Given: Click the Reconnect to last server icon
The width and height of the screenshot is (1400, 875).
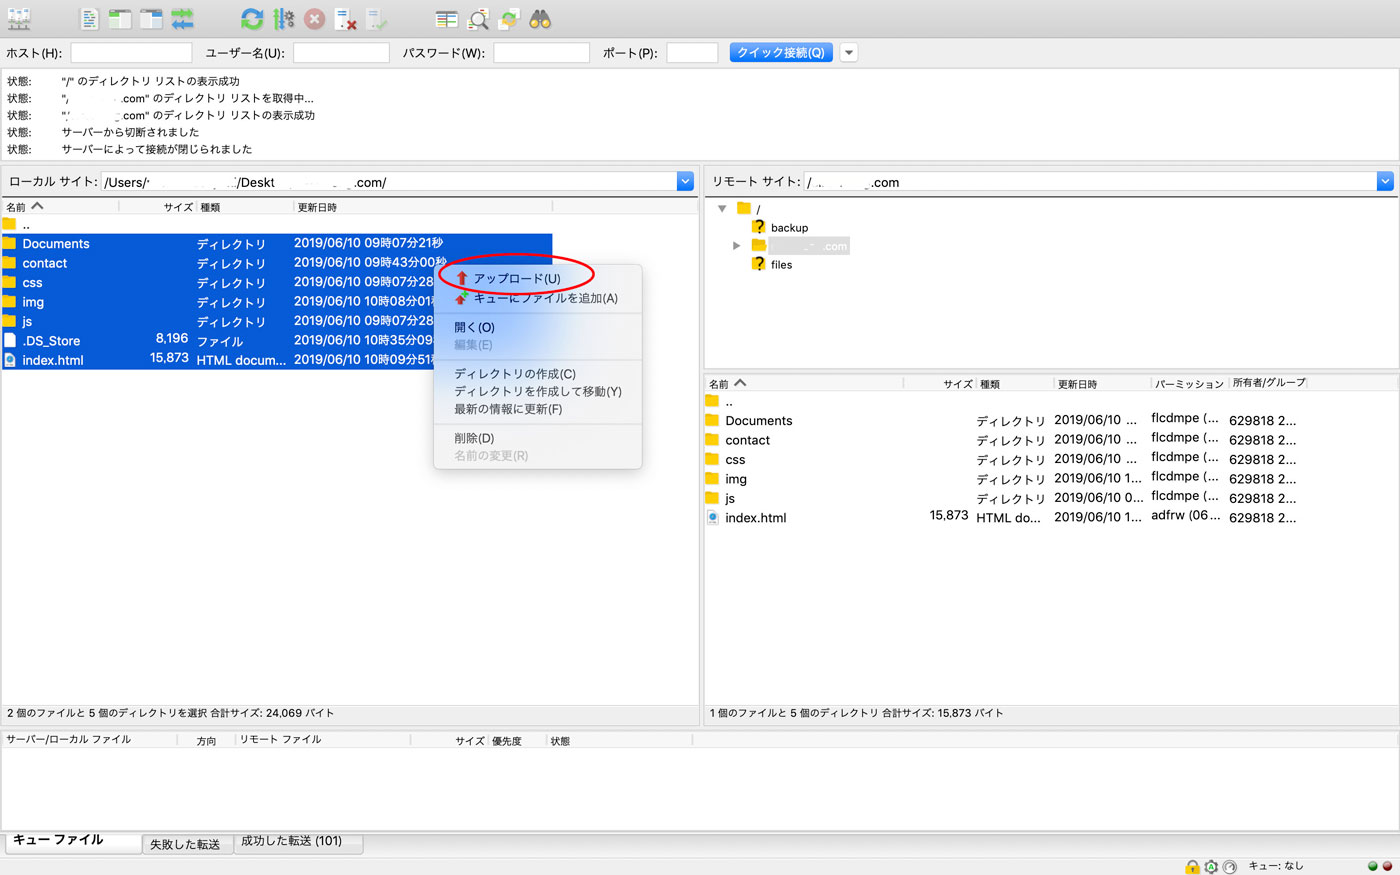Looking at the screenshot, I should coord(376,19).
